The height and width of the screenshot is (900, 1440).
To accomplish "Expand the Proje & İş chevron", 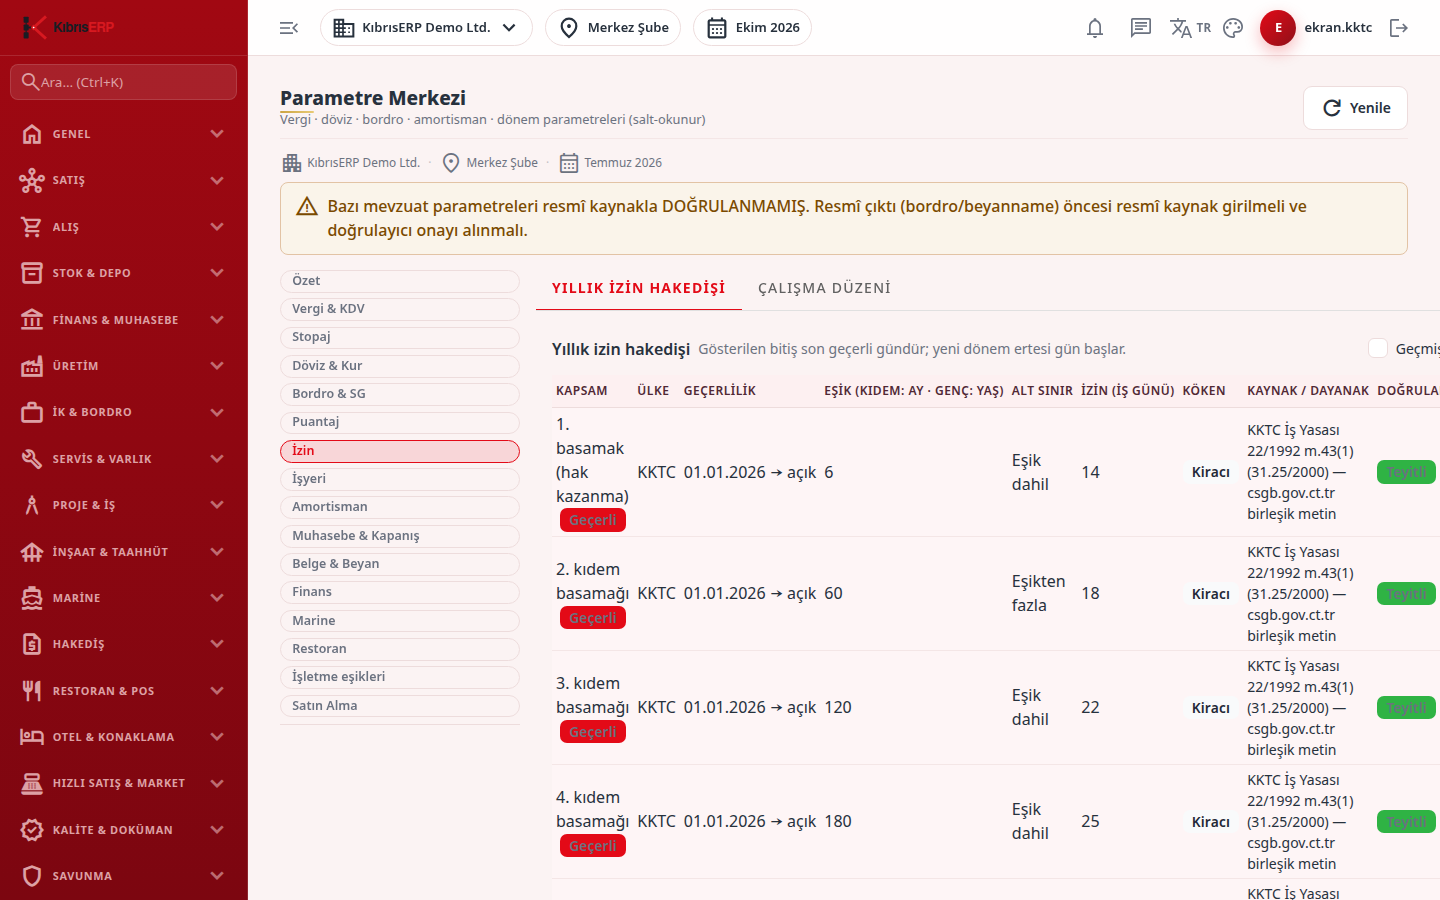I will pos(217,505).
